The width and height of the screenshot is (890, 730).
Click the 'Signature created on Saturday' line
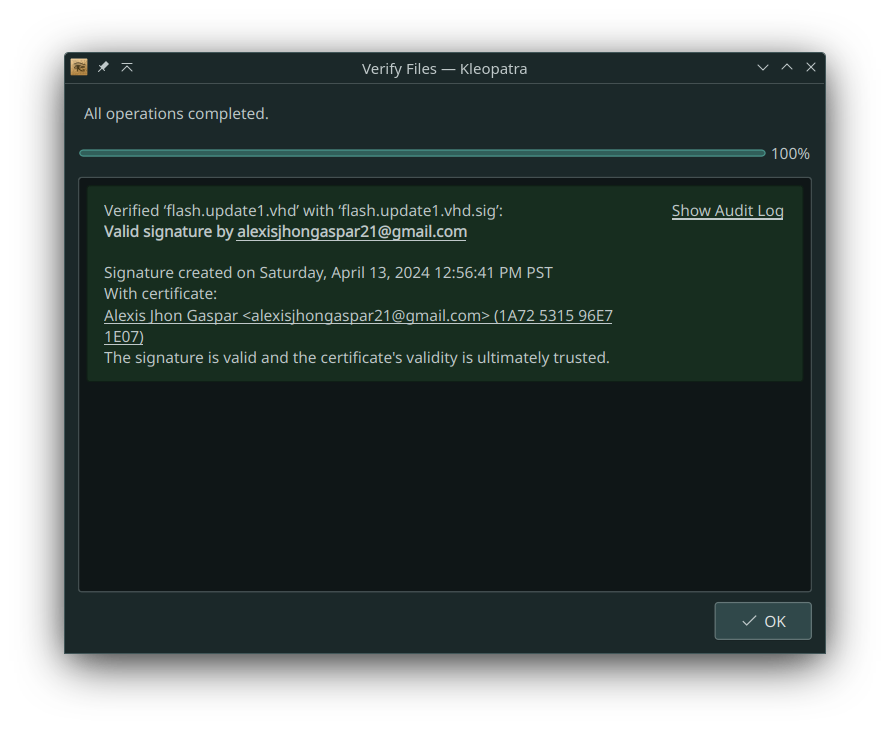[328, 272]
